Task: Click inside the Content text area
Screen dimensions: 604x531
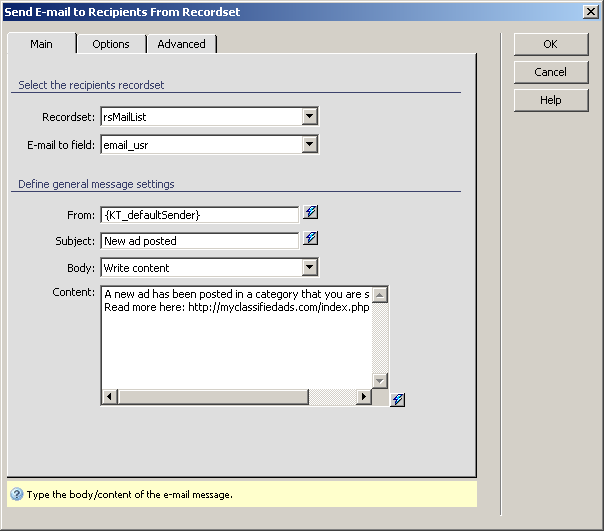Action: click(x=236, y=340)
